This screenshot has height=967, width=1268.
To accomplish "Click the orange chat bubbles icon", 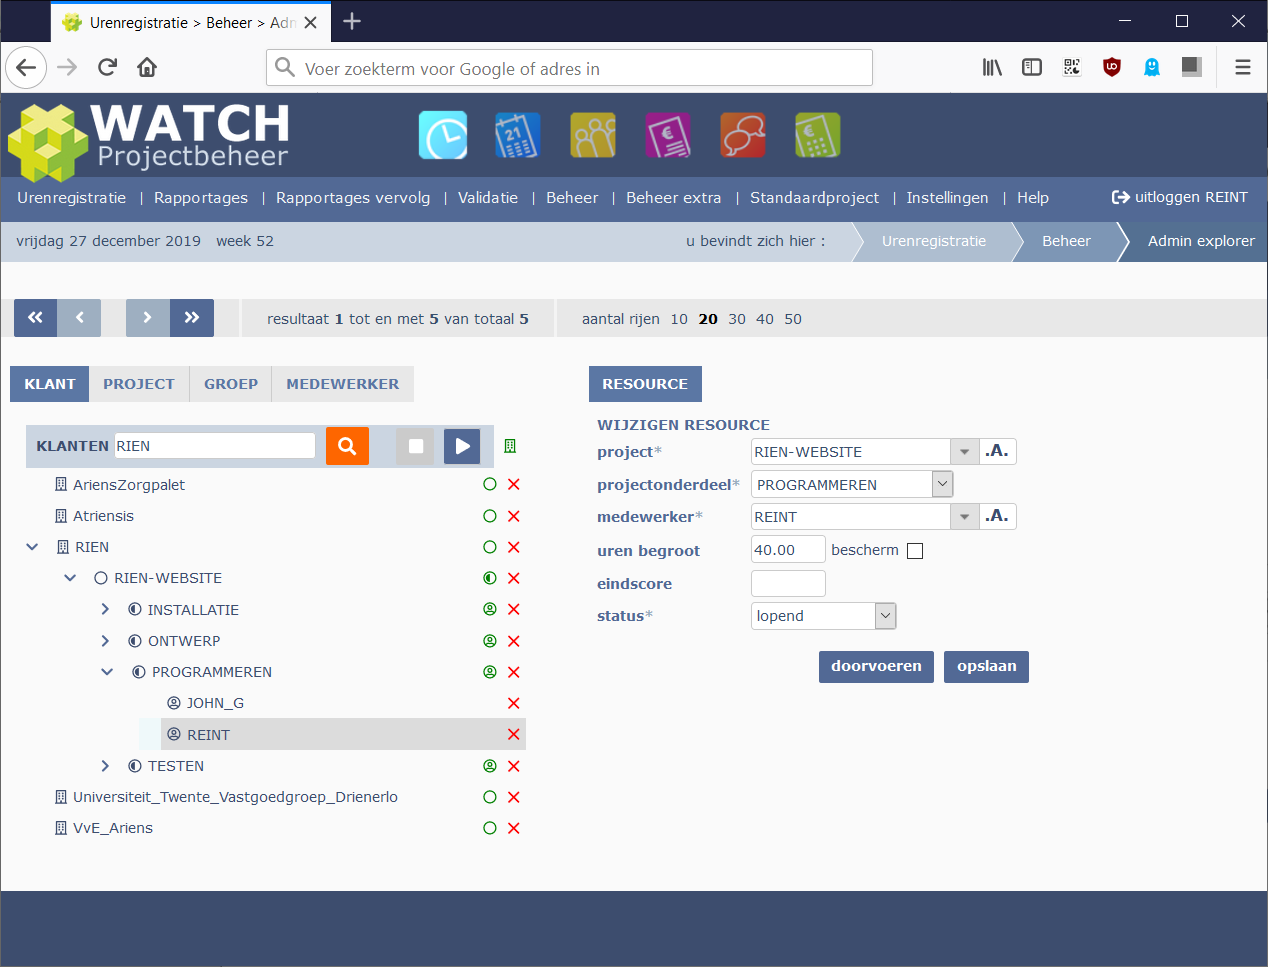I will tap(743, 135).
